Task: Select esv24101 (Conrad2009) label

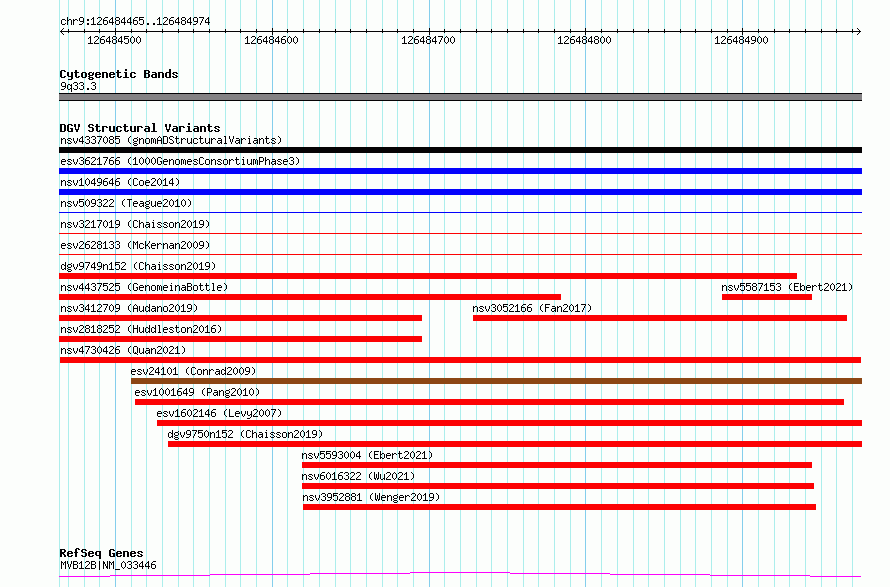Action: tap(193, 371)
